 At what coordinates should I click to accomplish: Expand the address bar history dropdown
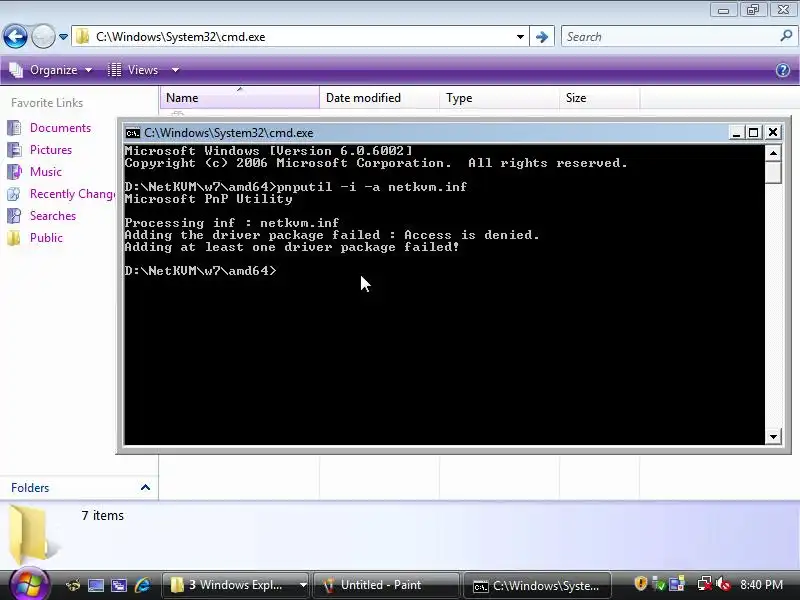(520, 37)
